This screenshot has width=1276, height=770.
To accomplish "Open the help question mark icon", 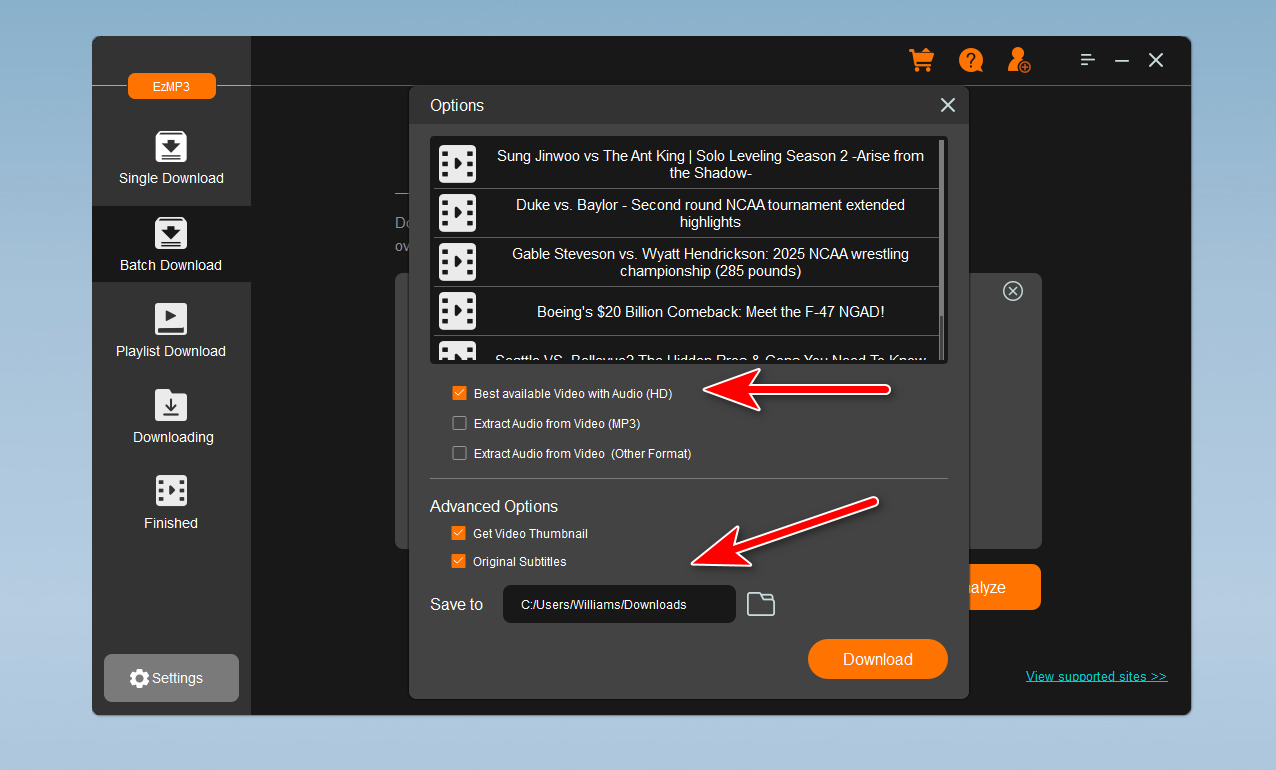I will click(971, 60).
